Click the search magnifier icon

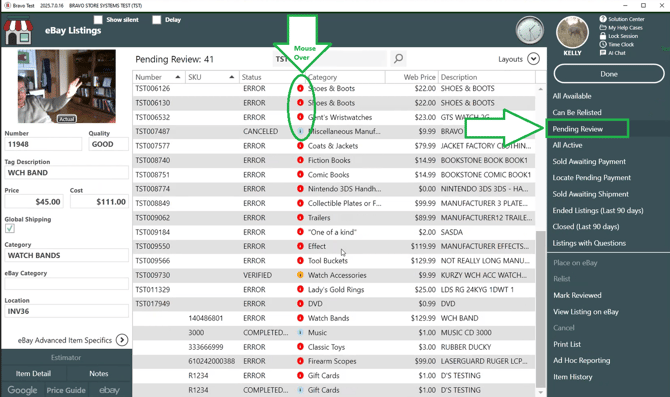398,59
